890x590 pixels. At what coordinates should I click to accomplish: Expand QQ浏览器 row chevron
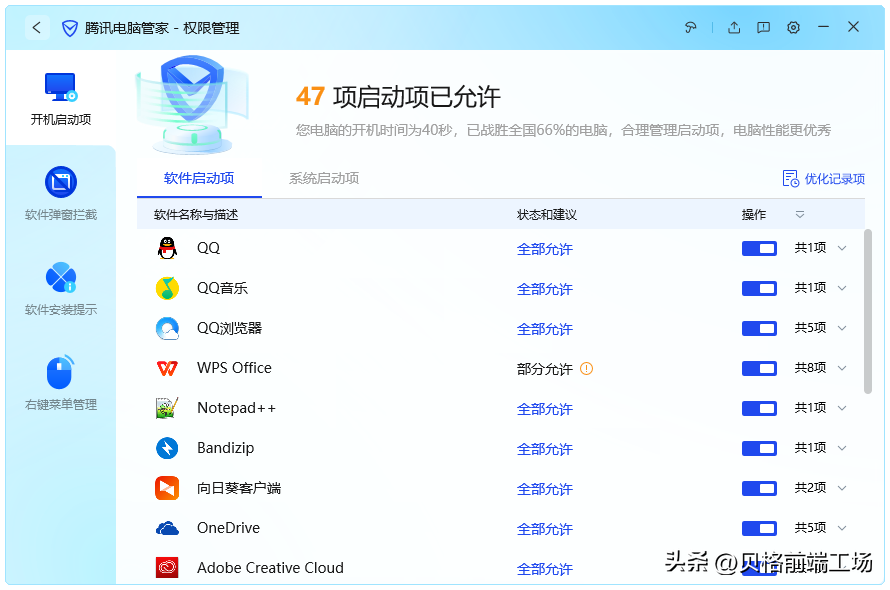(842, 328)
